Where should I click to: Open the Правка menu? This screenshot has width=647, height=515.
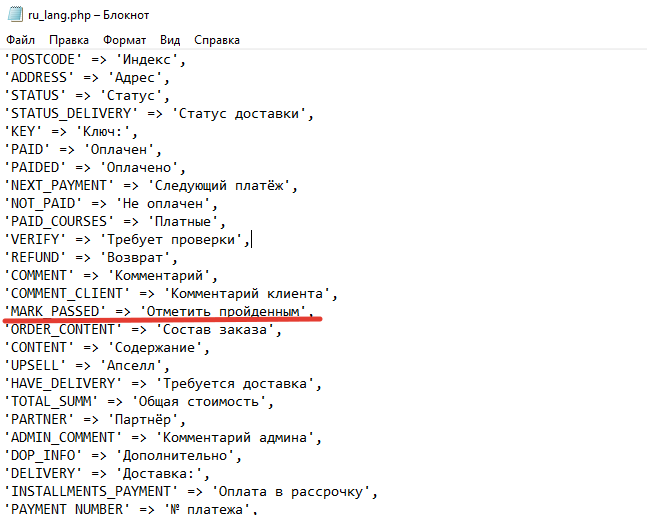pyautogui.click(x=69, y=40)
